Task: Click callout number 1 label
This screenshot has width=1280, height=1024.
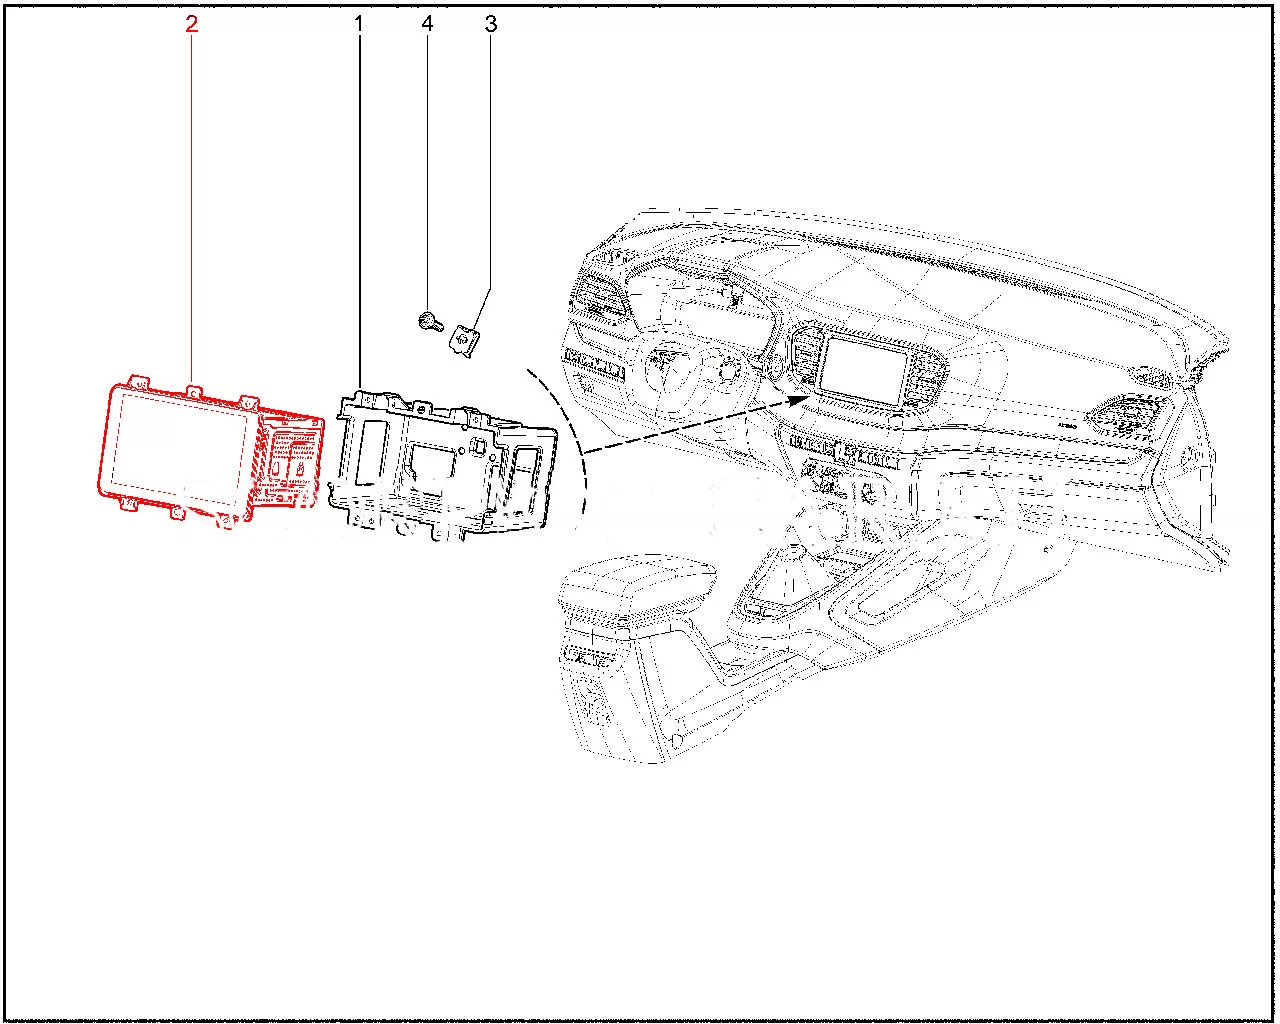Action: pyautogui.click(x=358, y=24)
